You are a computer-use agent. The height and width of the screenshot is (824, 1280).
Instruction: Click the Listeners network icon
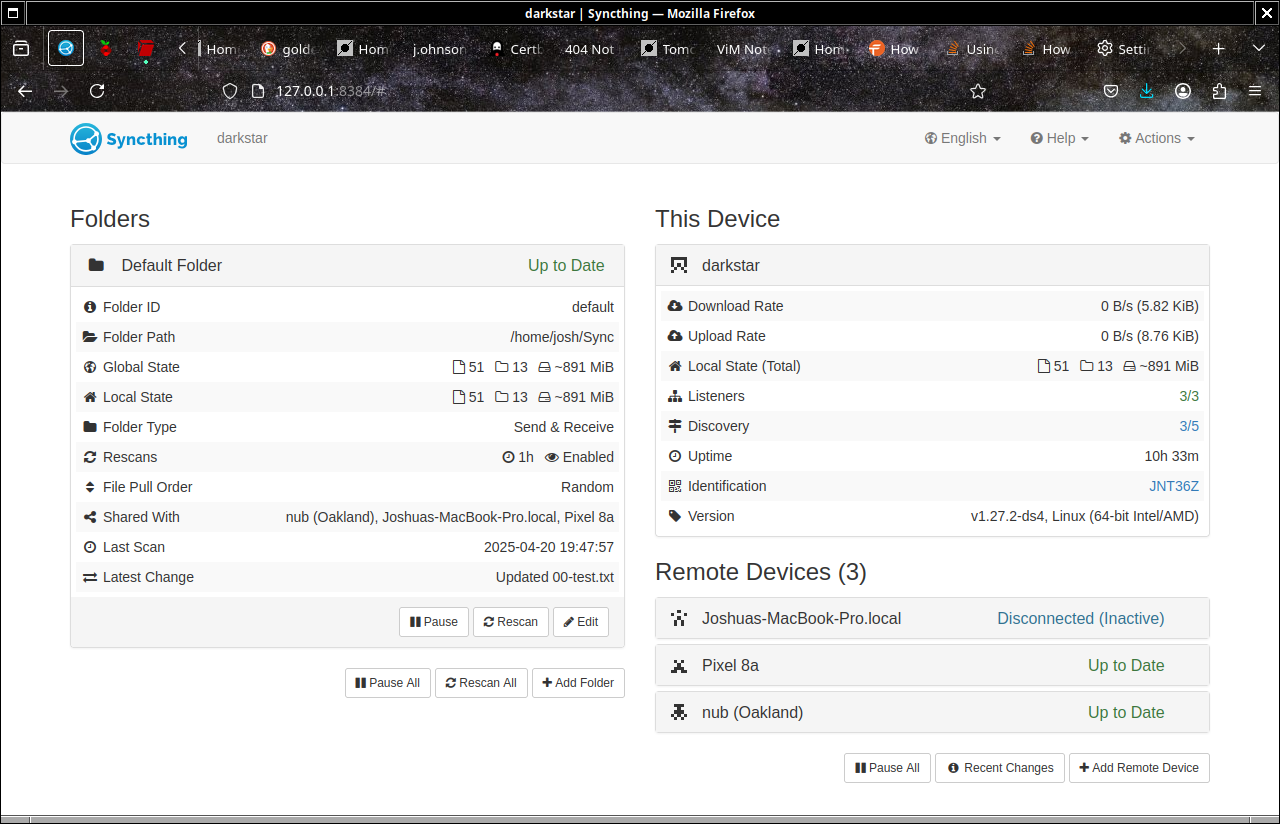coord(675,396)
